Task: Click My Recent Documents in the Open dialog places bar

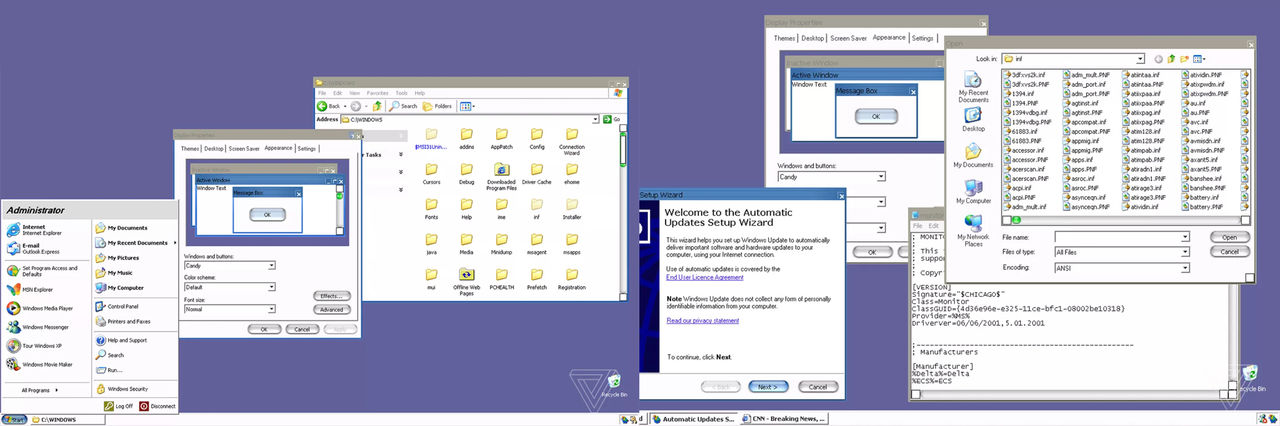Action: [x=973, y=87]
